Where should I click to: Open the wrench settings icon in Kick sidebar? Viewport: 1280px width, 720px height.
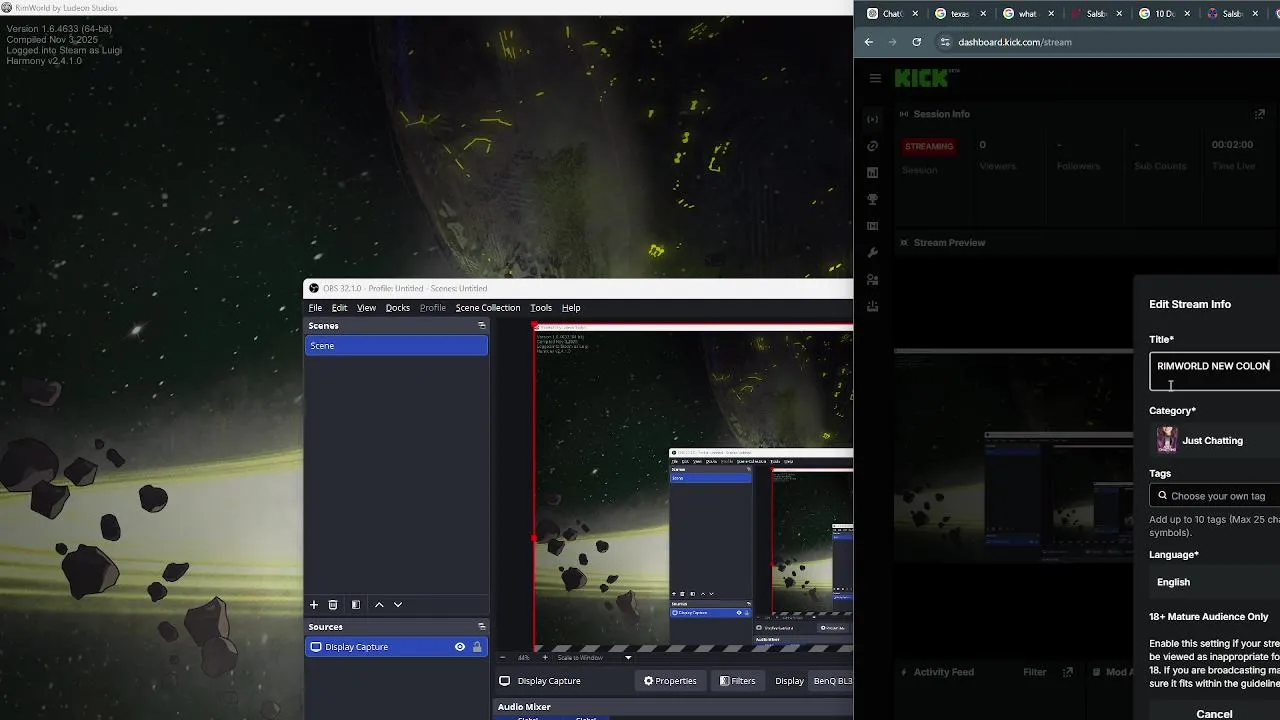[x=873, y=253]
